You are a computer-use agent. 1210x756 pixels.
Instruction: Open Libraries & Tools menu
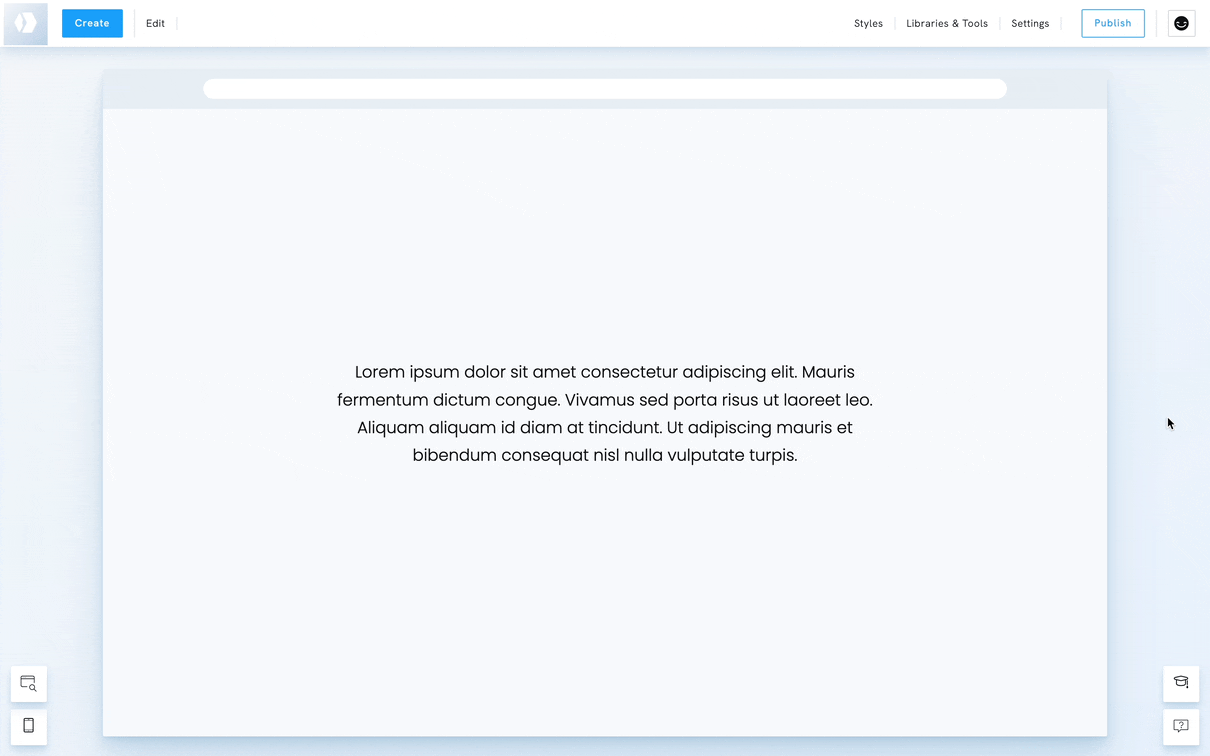[x=946, y=23]
